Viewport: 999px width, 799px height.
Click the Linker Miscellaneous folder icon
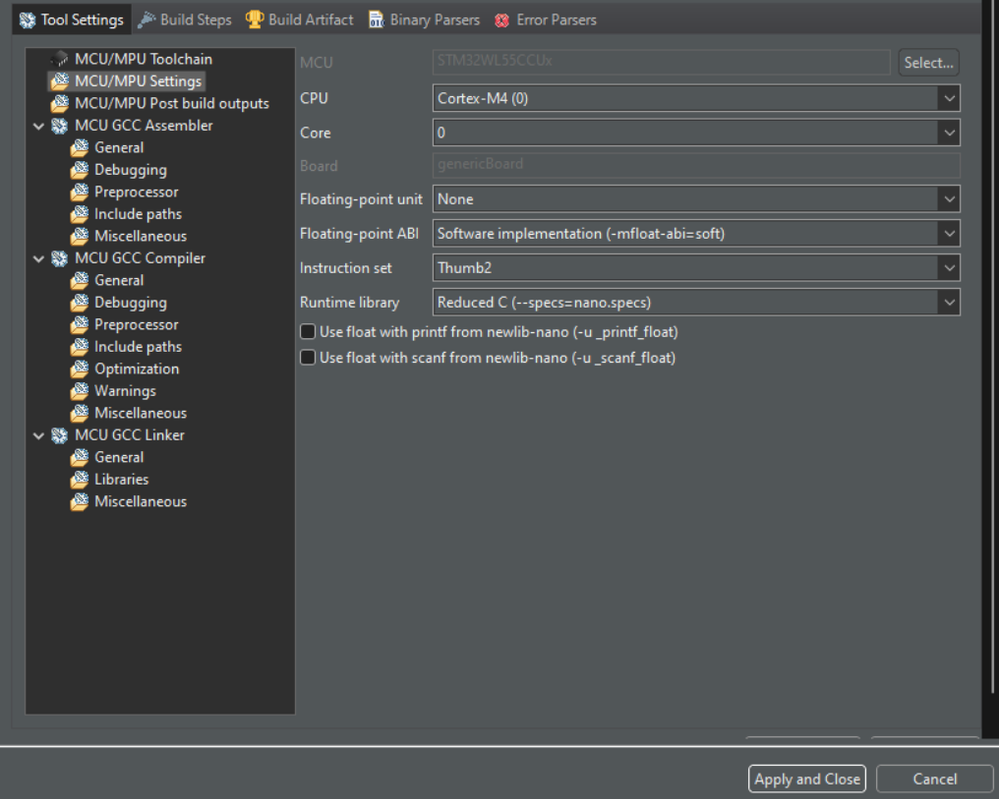[80, 501]
